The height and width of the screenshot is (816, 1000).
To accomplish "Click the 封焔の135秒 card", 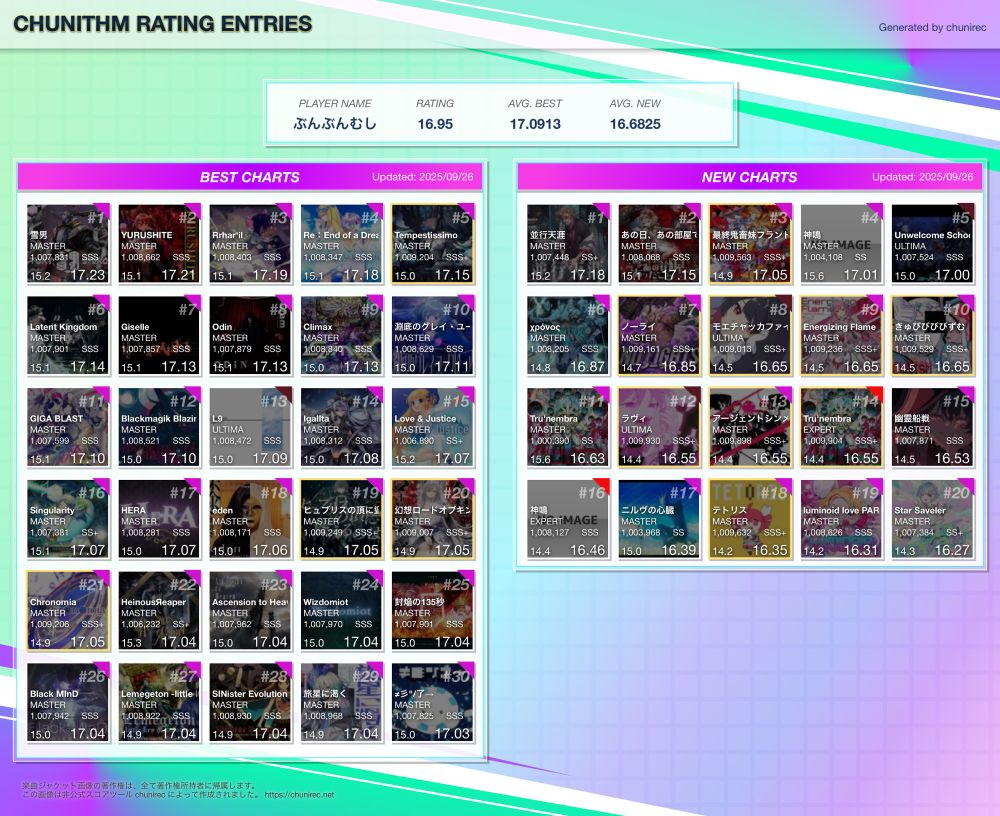I will point(433,611).
